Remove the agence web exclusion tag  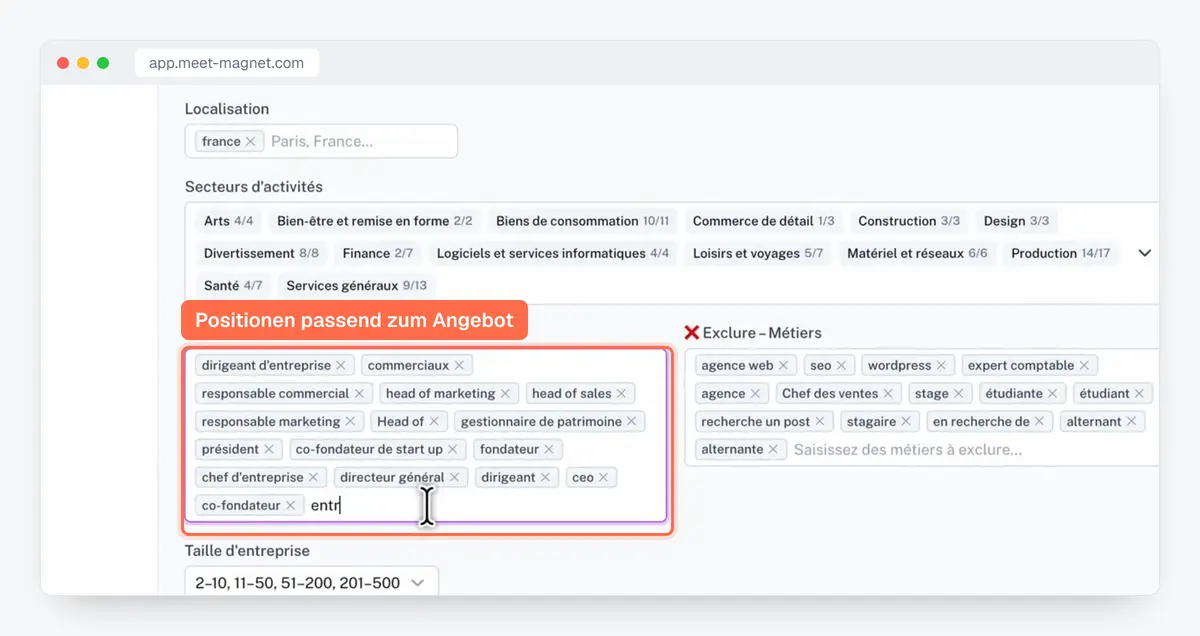(x=783, y=366)
